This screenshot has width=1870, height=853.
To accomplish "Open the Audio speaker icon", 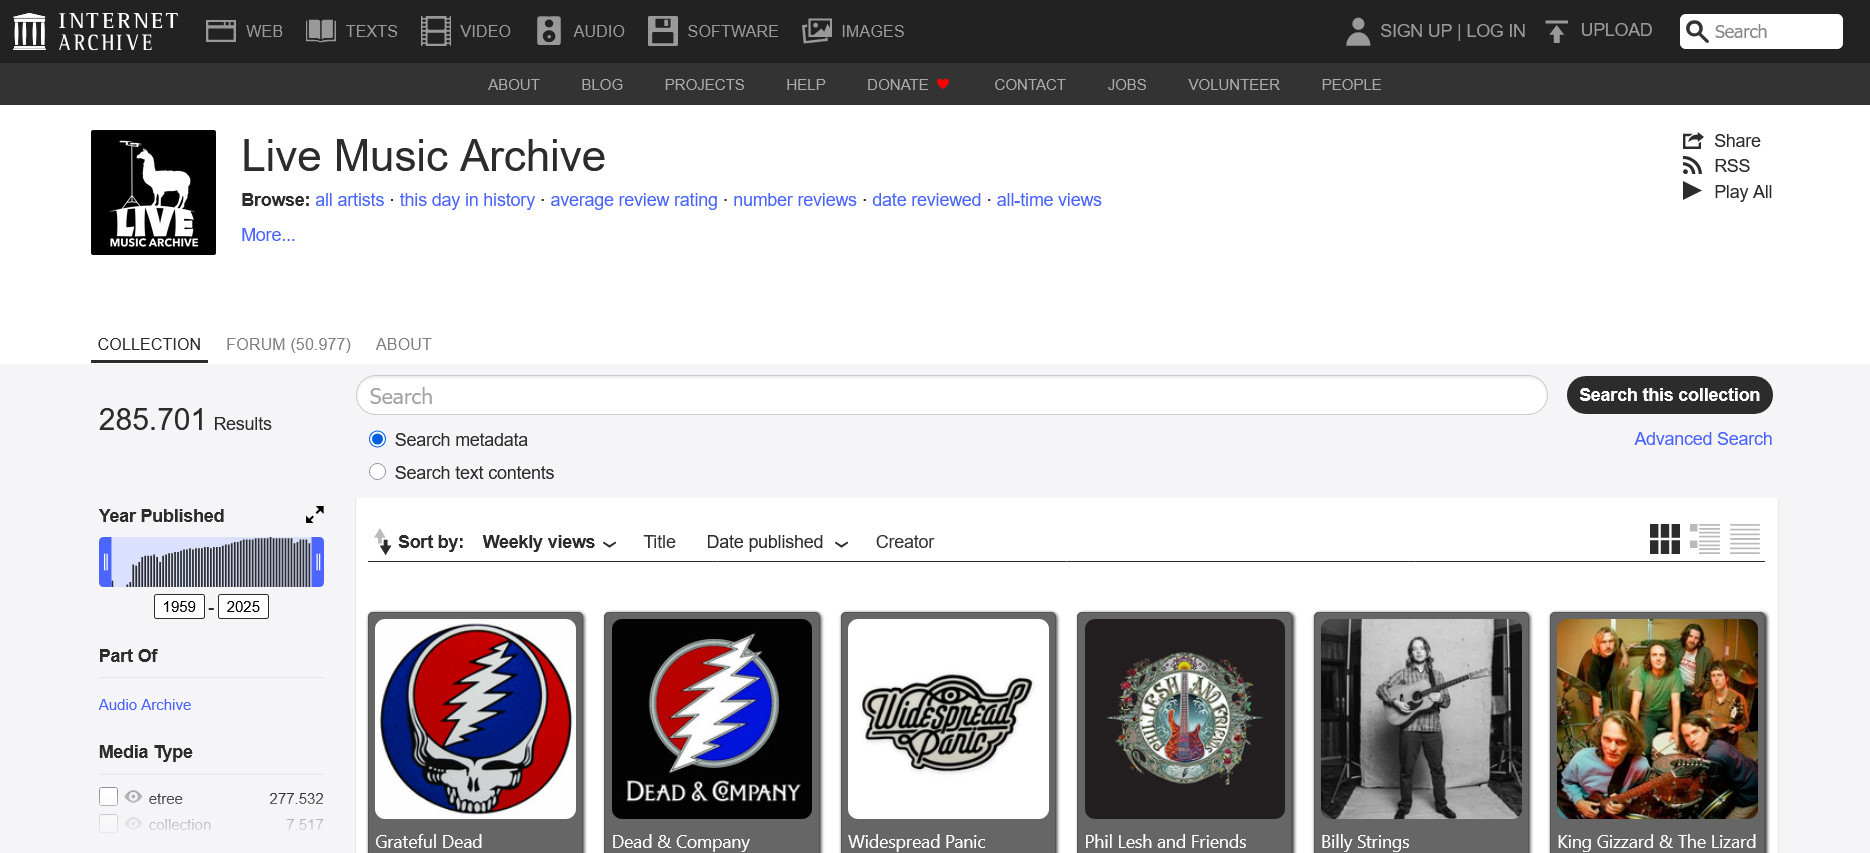I will 549,31.
